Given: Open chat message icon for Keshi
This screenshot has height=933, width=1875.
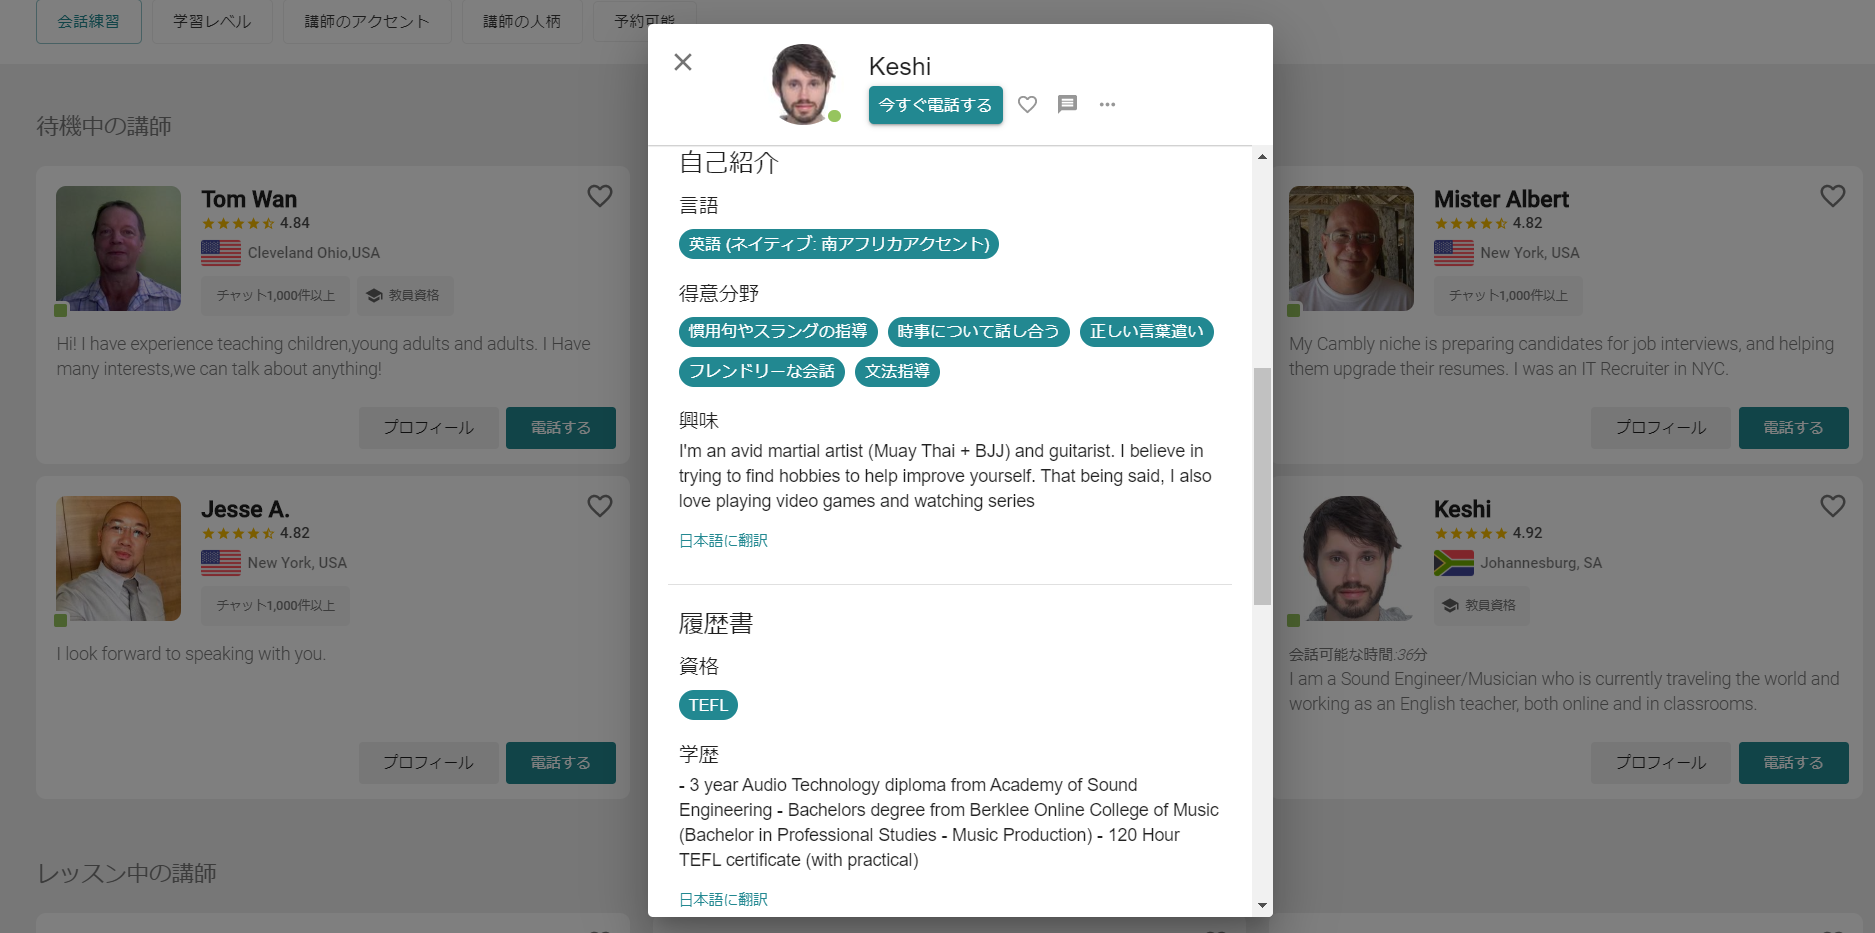Looking at the screenshot, I should tap(1067, 104).
